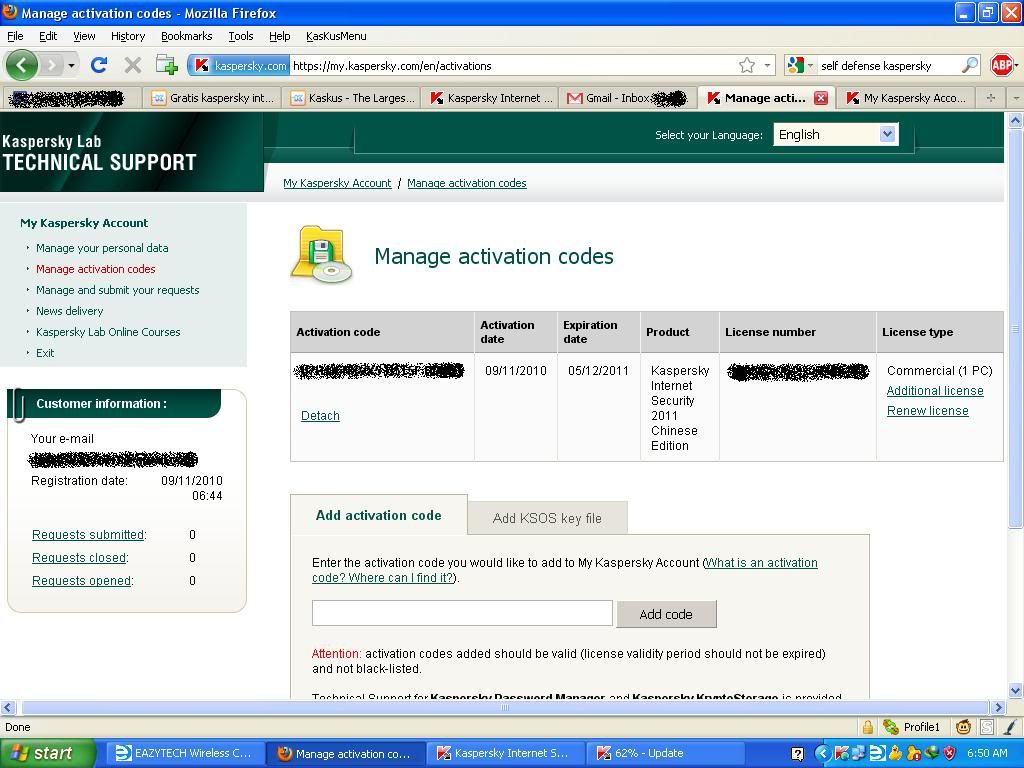Open the back/forward history dropdown arrow
1024x768 pixels.
click(71, 65)
